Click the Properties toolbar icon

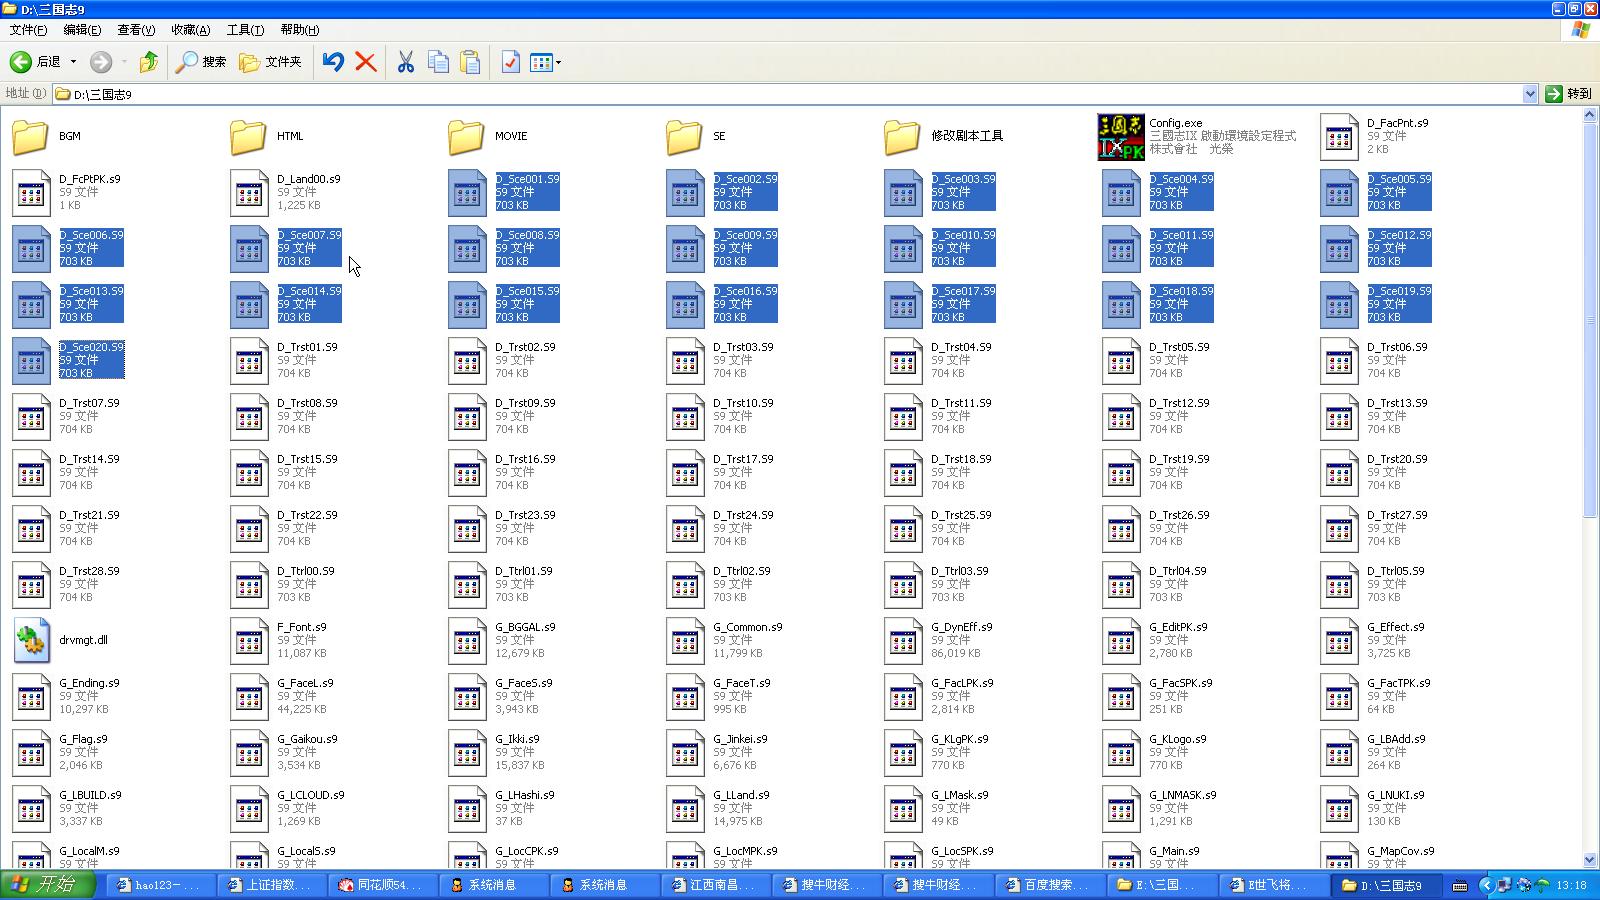510,62
